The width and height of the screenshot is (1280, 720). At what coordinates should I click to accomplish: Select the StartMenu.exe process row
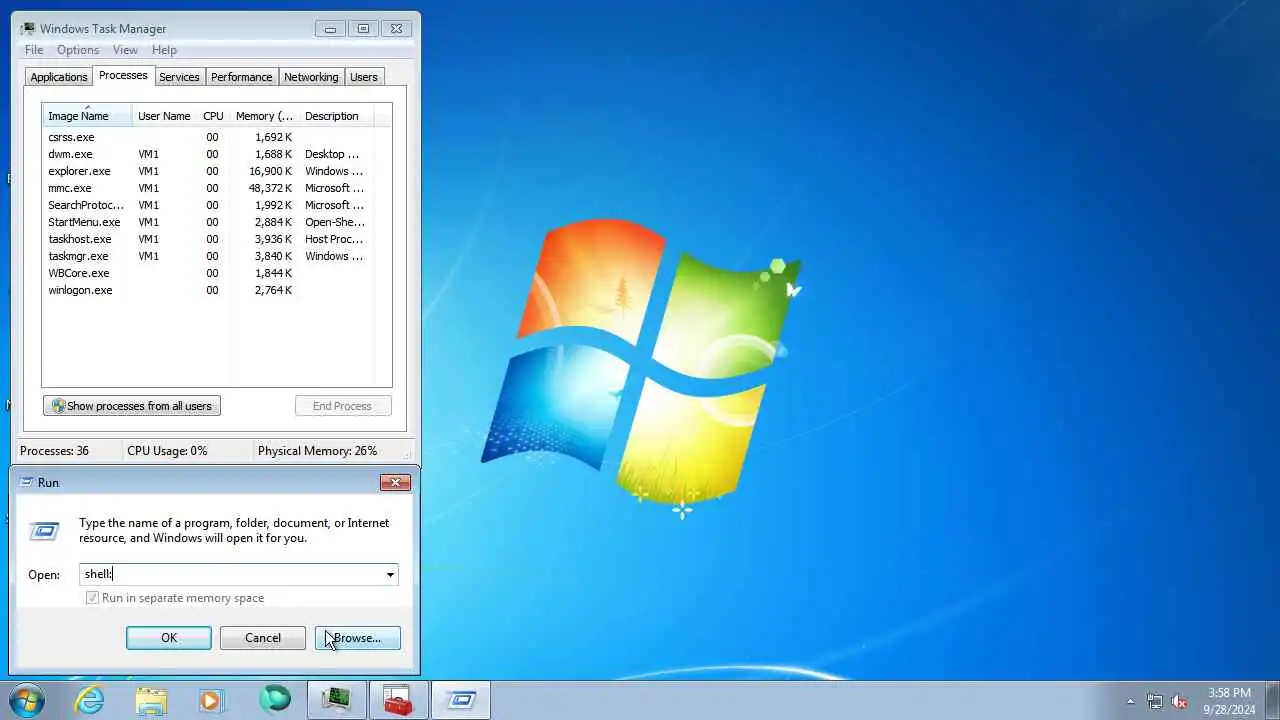(216, 222)
